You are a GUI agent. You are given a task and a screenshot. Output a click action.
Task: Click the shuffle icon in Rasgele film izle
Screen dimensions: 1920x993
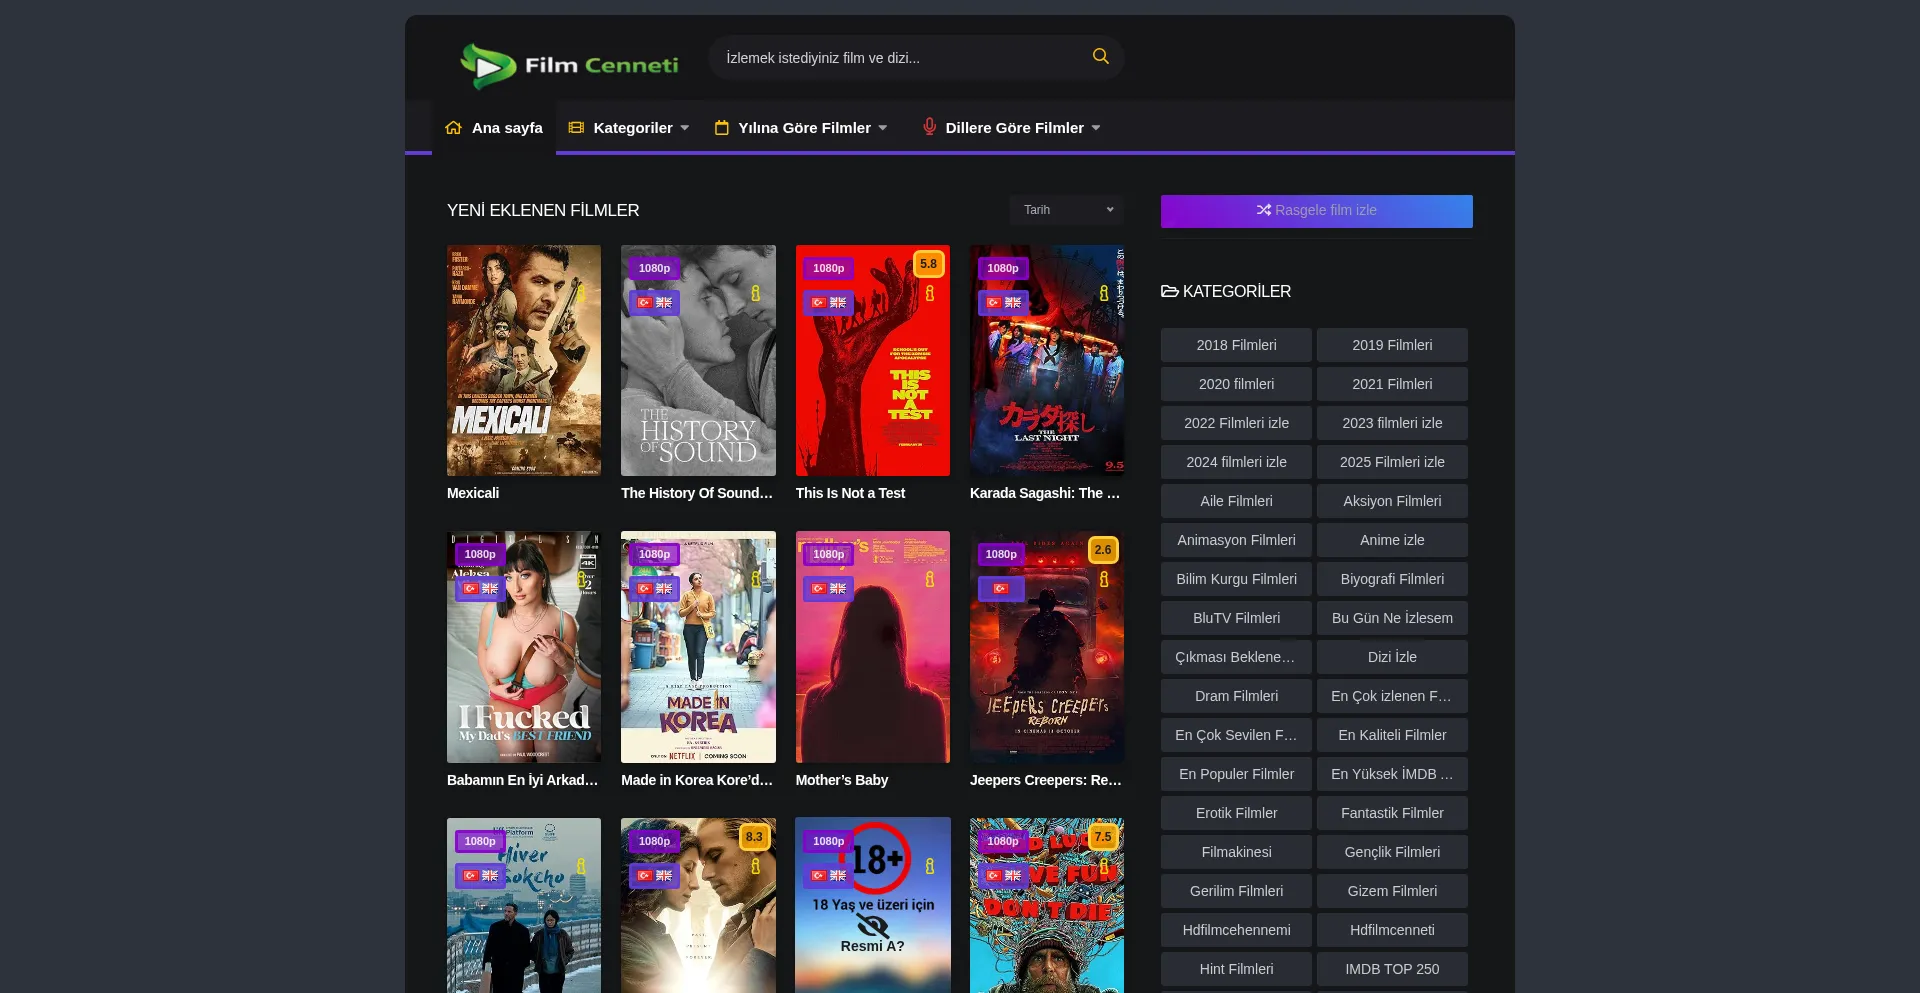[1263, 210]
